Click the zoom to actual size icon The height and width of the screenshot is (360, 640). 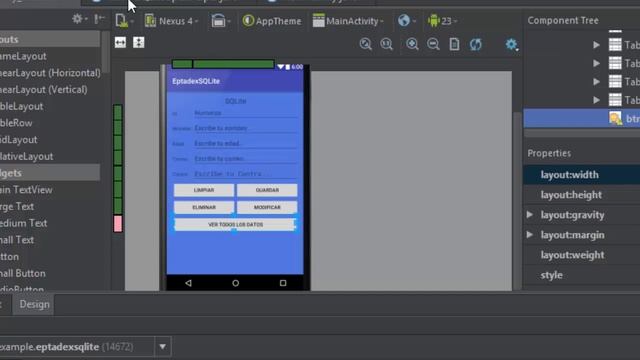click(x=387, y=44)
